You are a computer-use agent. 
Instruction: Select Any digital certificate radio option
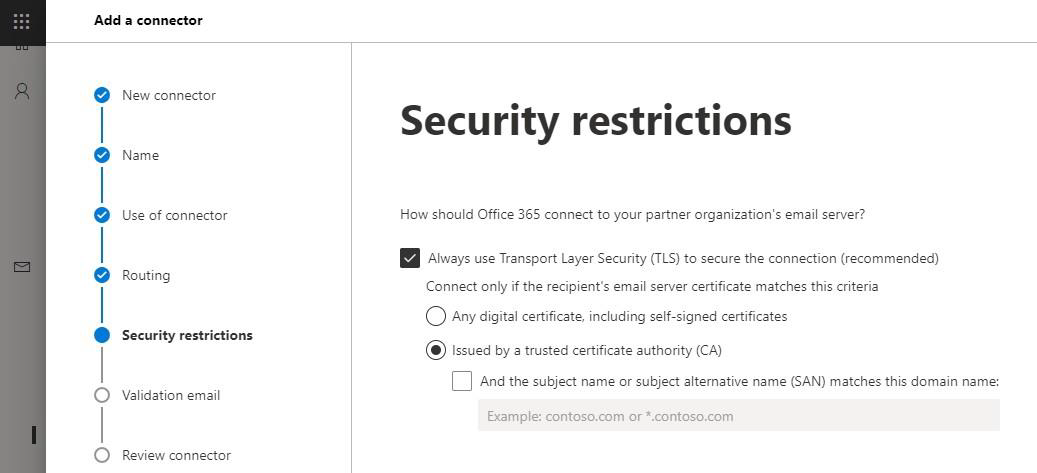pos(436,316)
